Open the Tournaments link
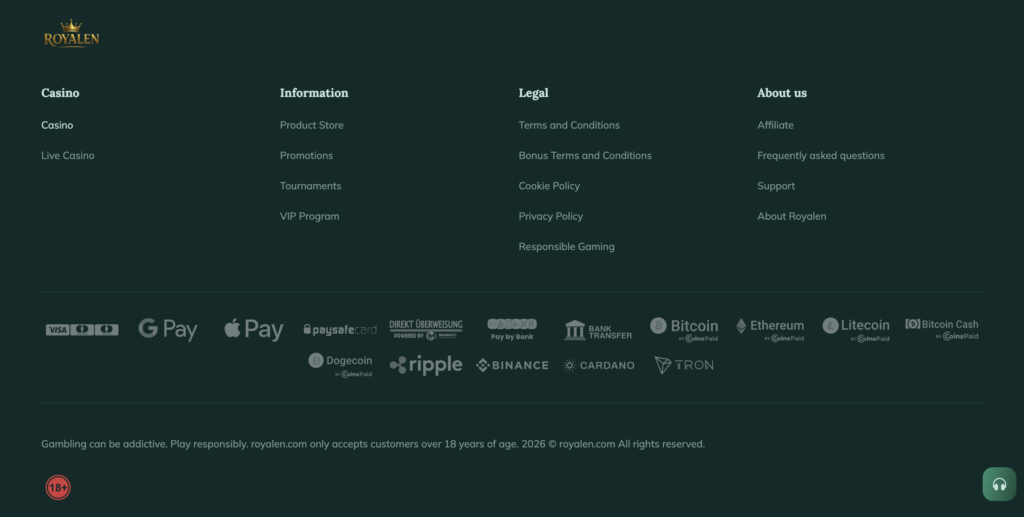1024x517 pixels. click(x=310, y=186)
